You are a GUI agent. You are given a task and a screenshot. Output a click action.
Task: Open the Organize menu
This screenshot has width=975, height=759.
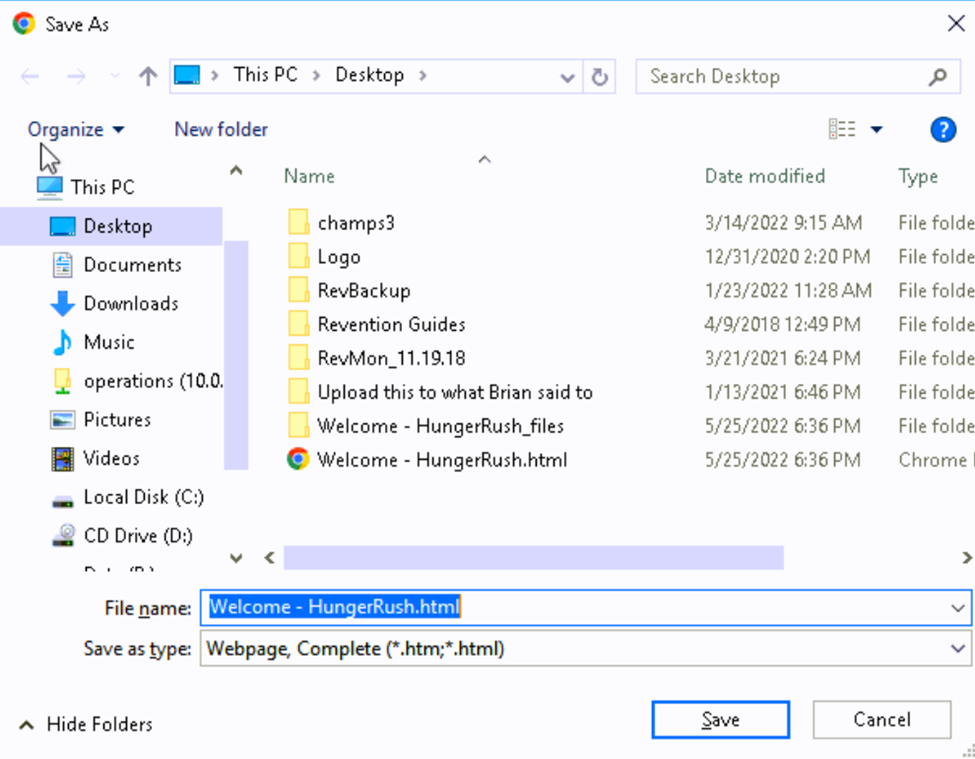[x=76, y=129]
